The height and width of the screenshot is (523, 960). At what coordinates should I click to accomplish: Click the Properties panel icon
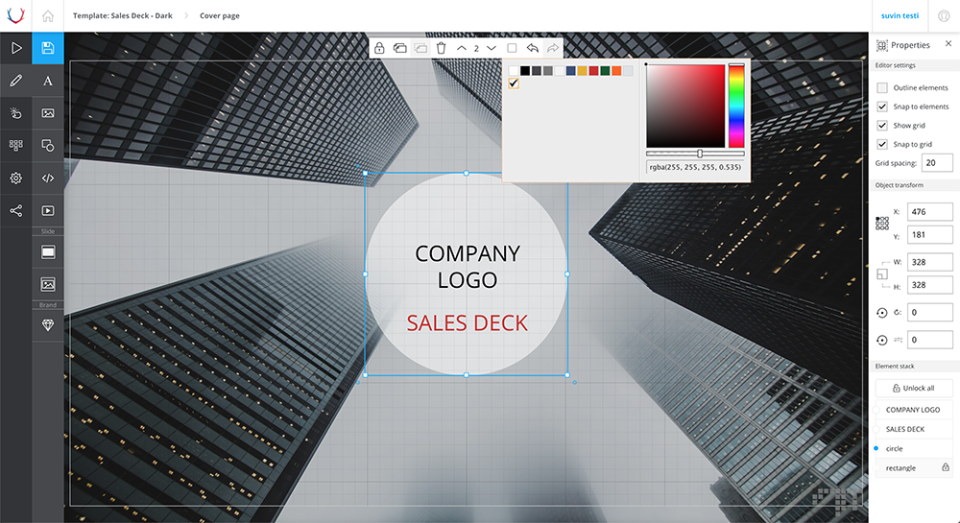click(882, 45)
